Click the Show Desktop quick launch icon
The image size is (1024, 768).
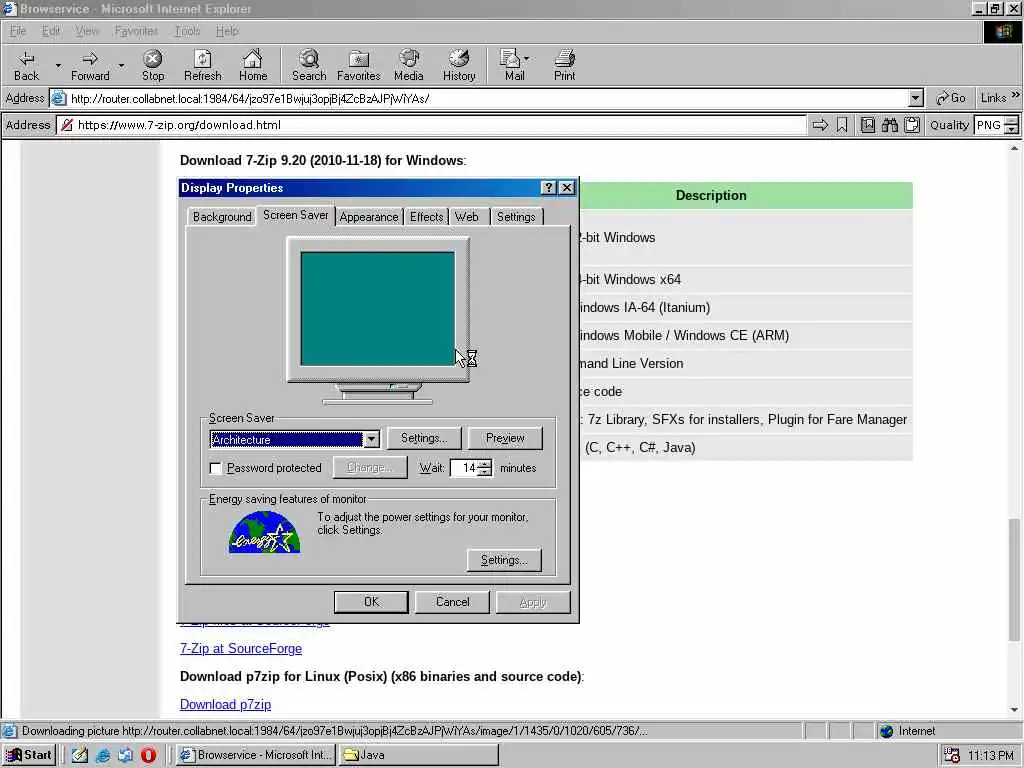80,755
